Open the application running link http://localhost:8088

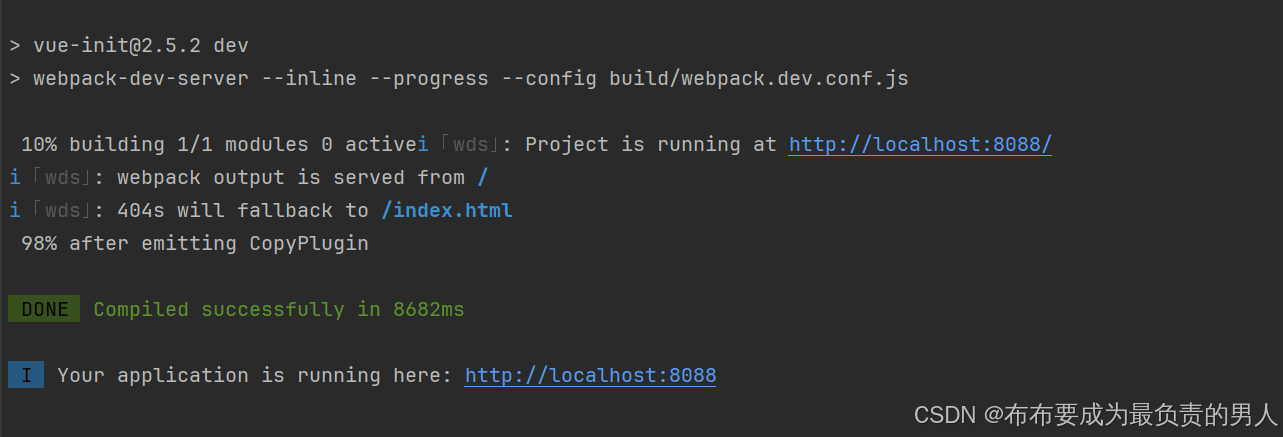590,375
